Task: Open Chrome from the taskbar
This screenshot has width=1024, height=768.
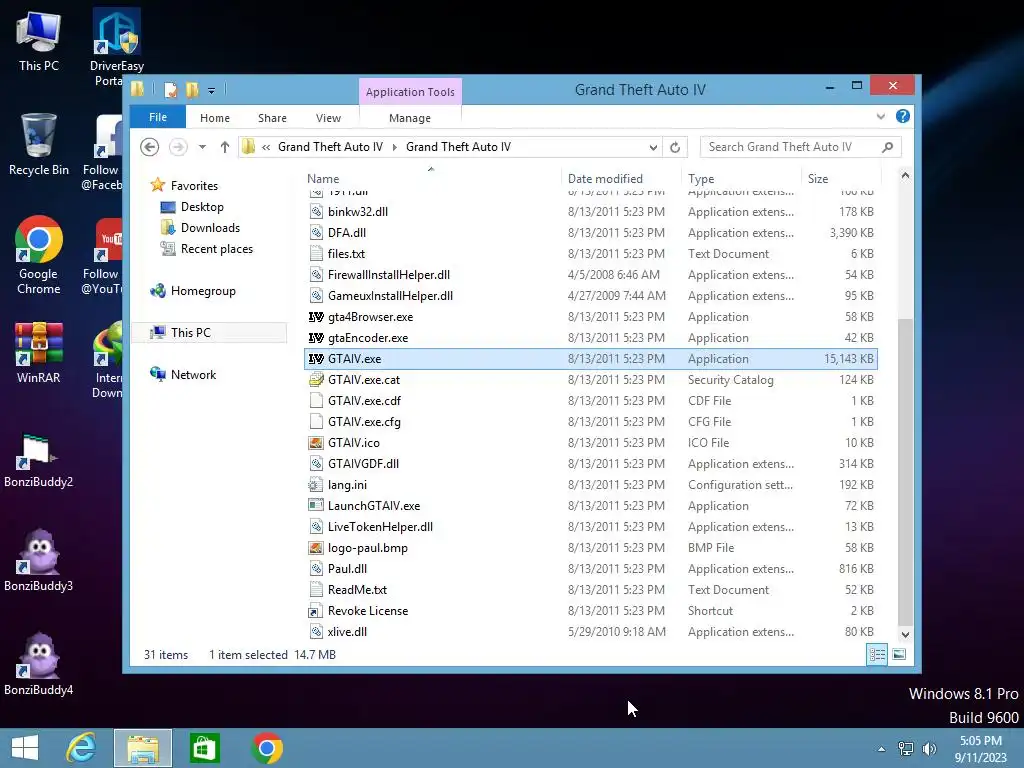Action: pyautogui.click(x=266, y=748)
